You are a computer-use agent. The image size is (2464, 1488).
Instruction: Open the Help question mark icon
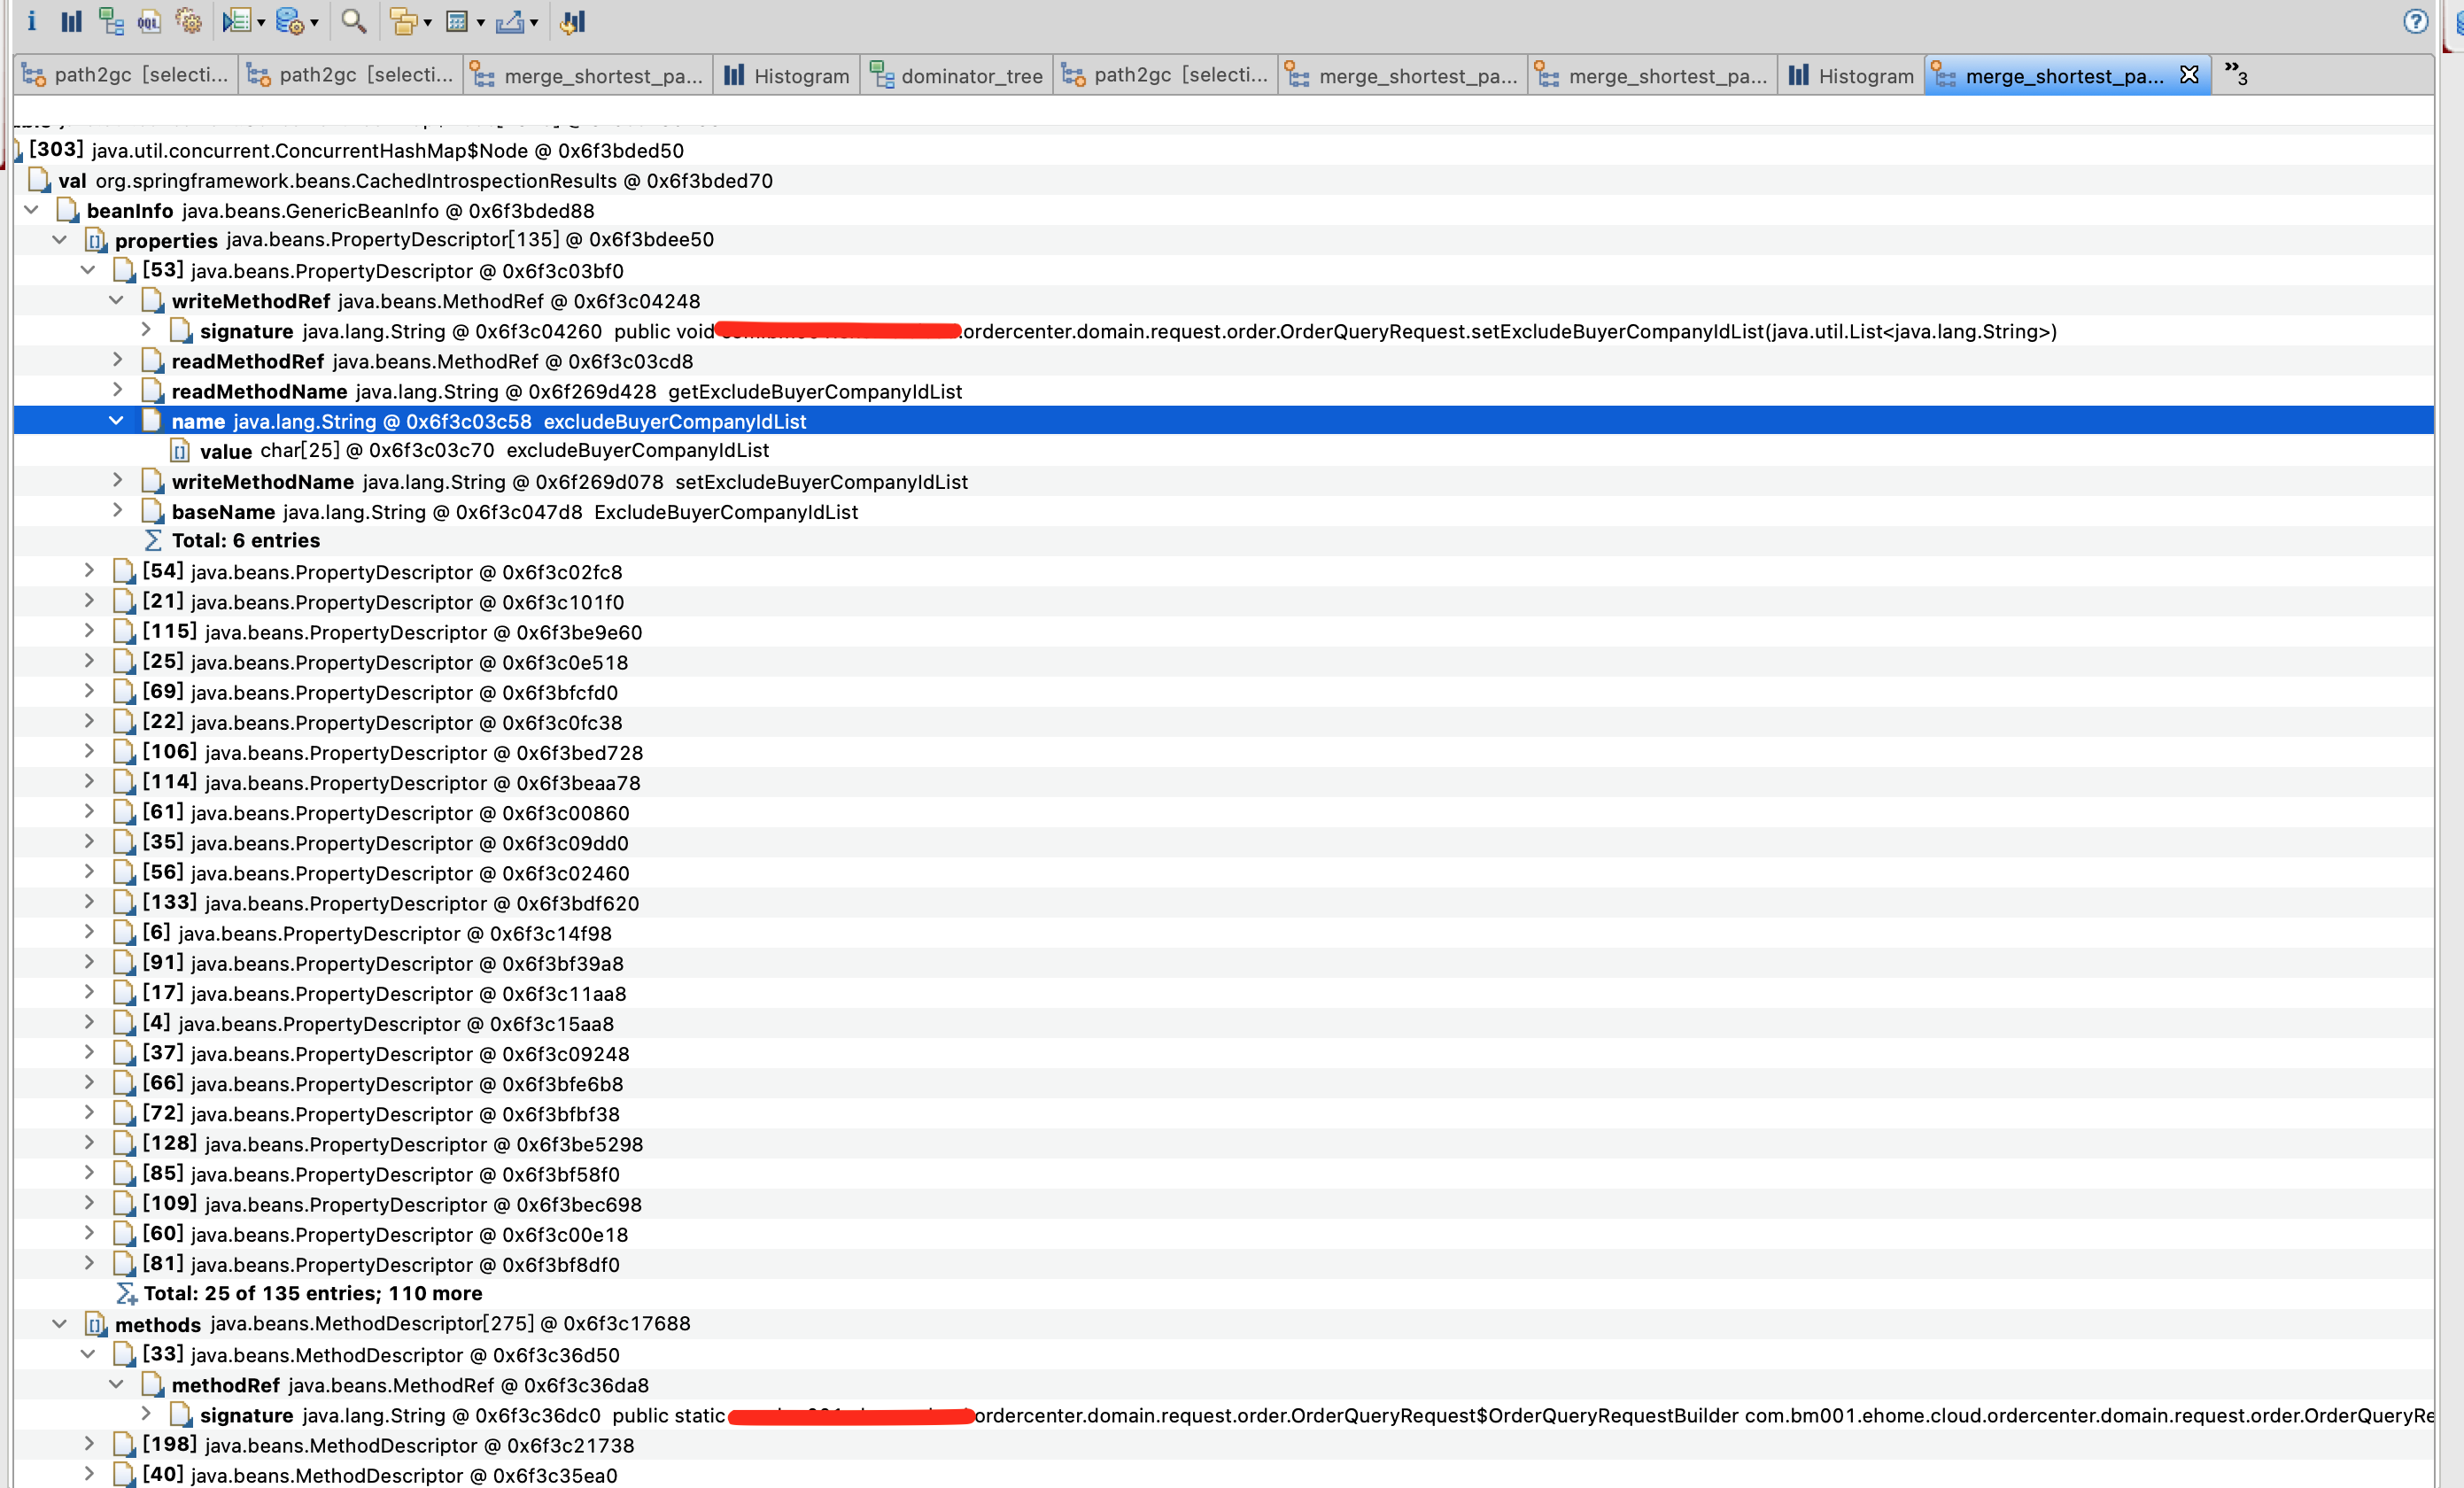(2415, 21)
